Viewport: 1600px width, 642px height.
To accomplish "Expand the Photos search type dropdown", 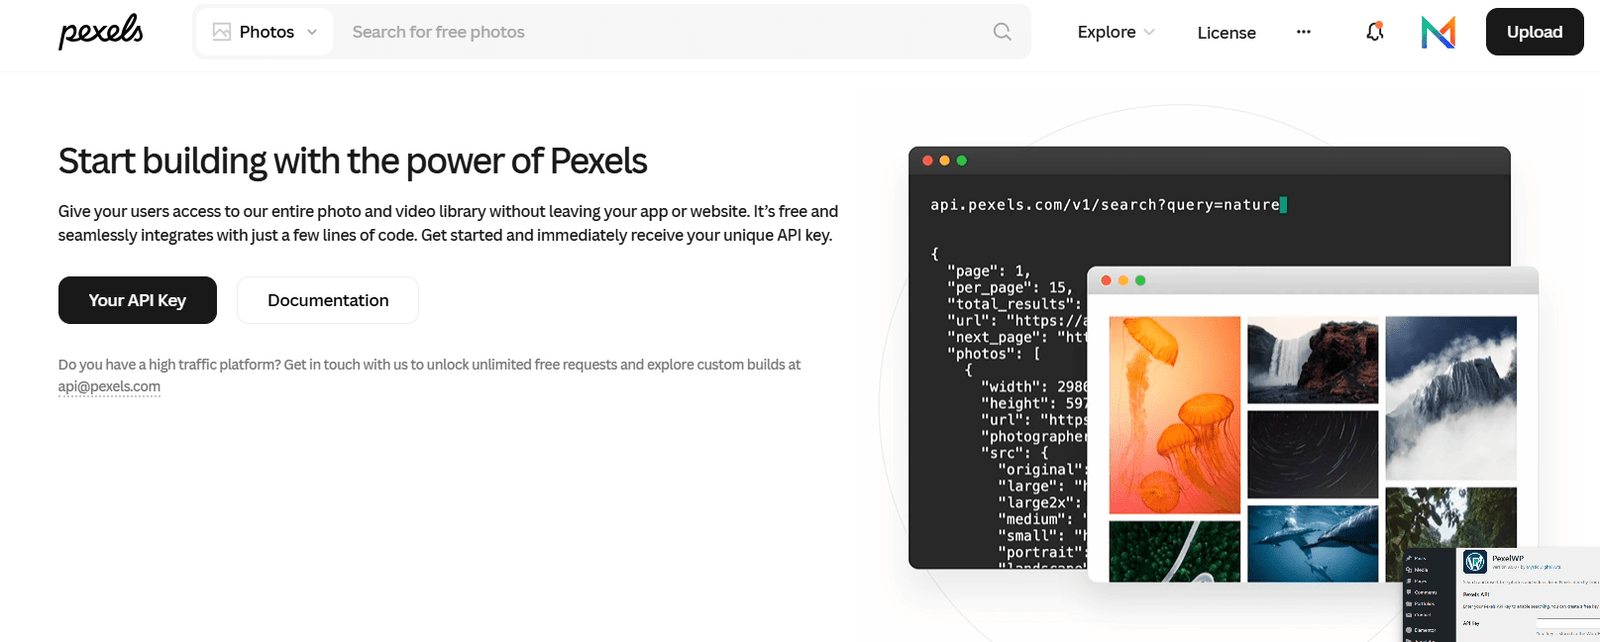I will click(x=265, y=32).
